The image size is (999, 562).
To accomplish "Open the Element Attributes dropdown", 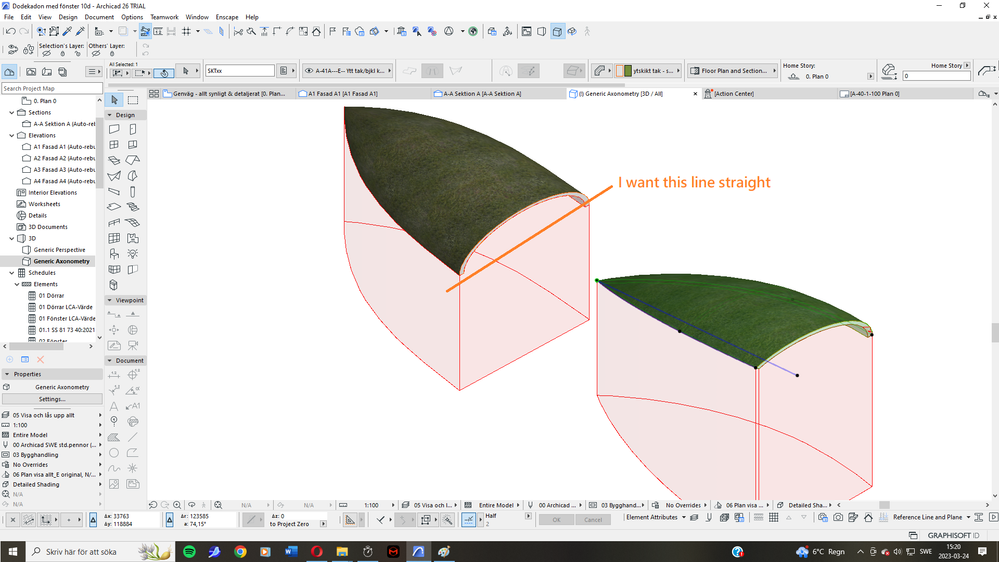I will point(656,517).
